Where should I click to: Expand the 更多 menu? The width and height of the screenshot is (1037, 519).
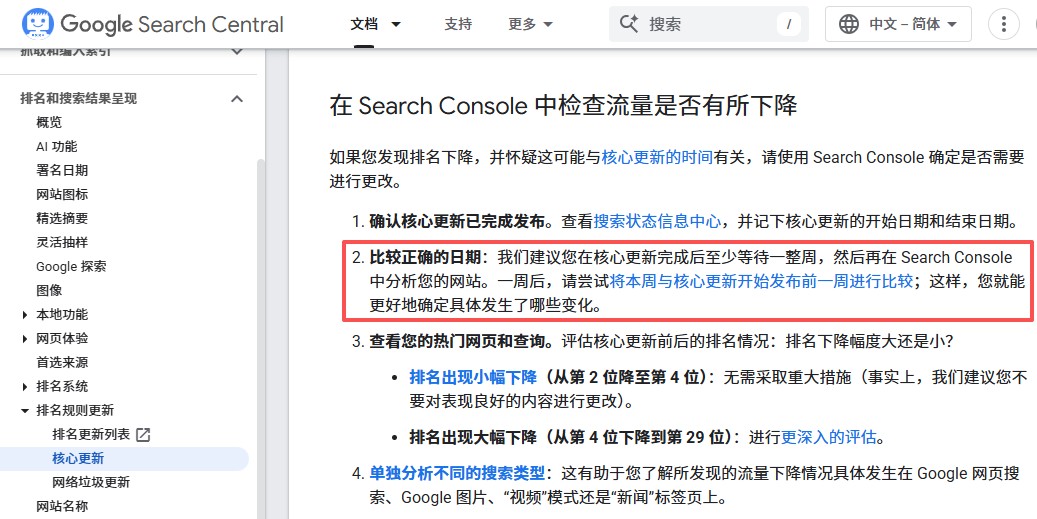click(x=530, y=24)
